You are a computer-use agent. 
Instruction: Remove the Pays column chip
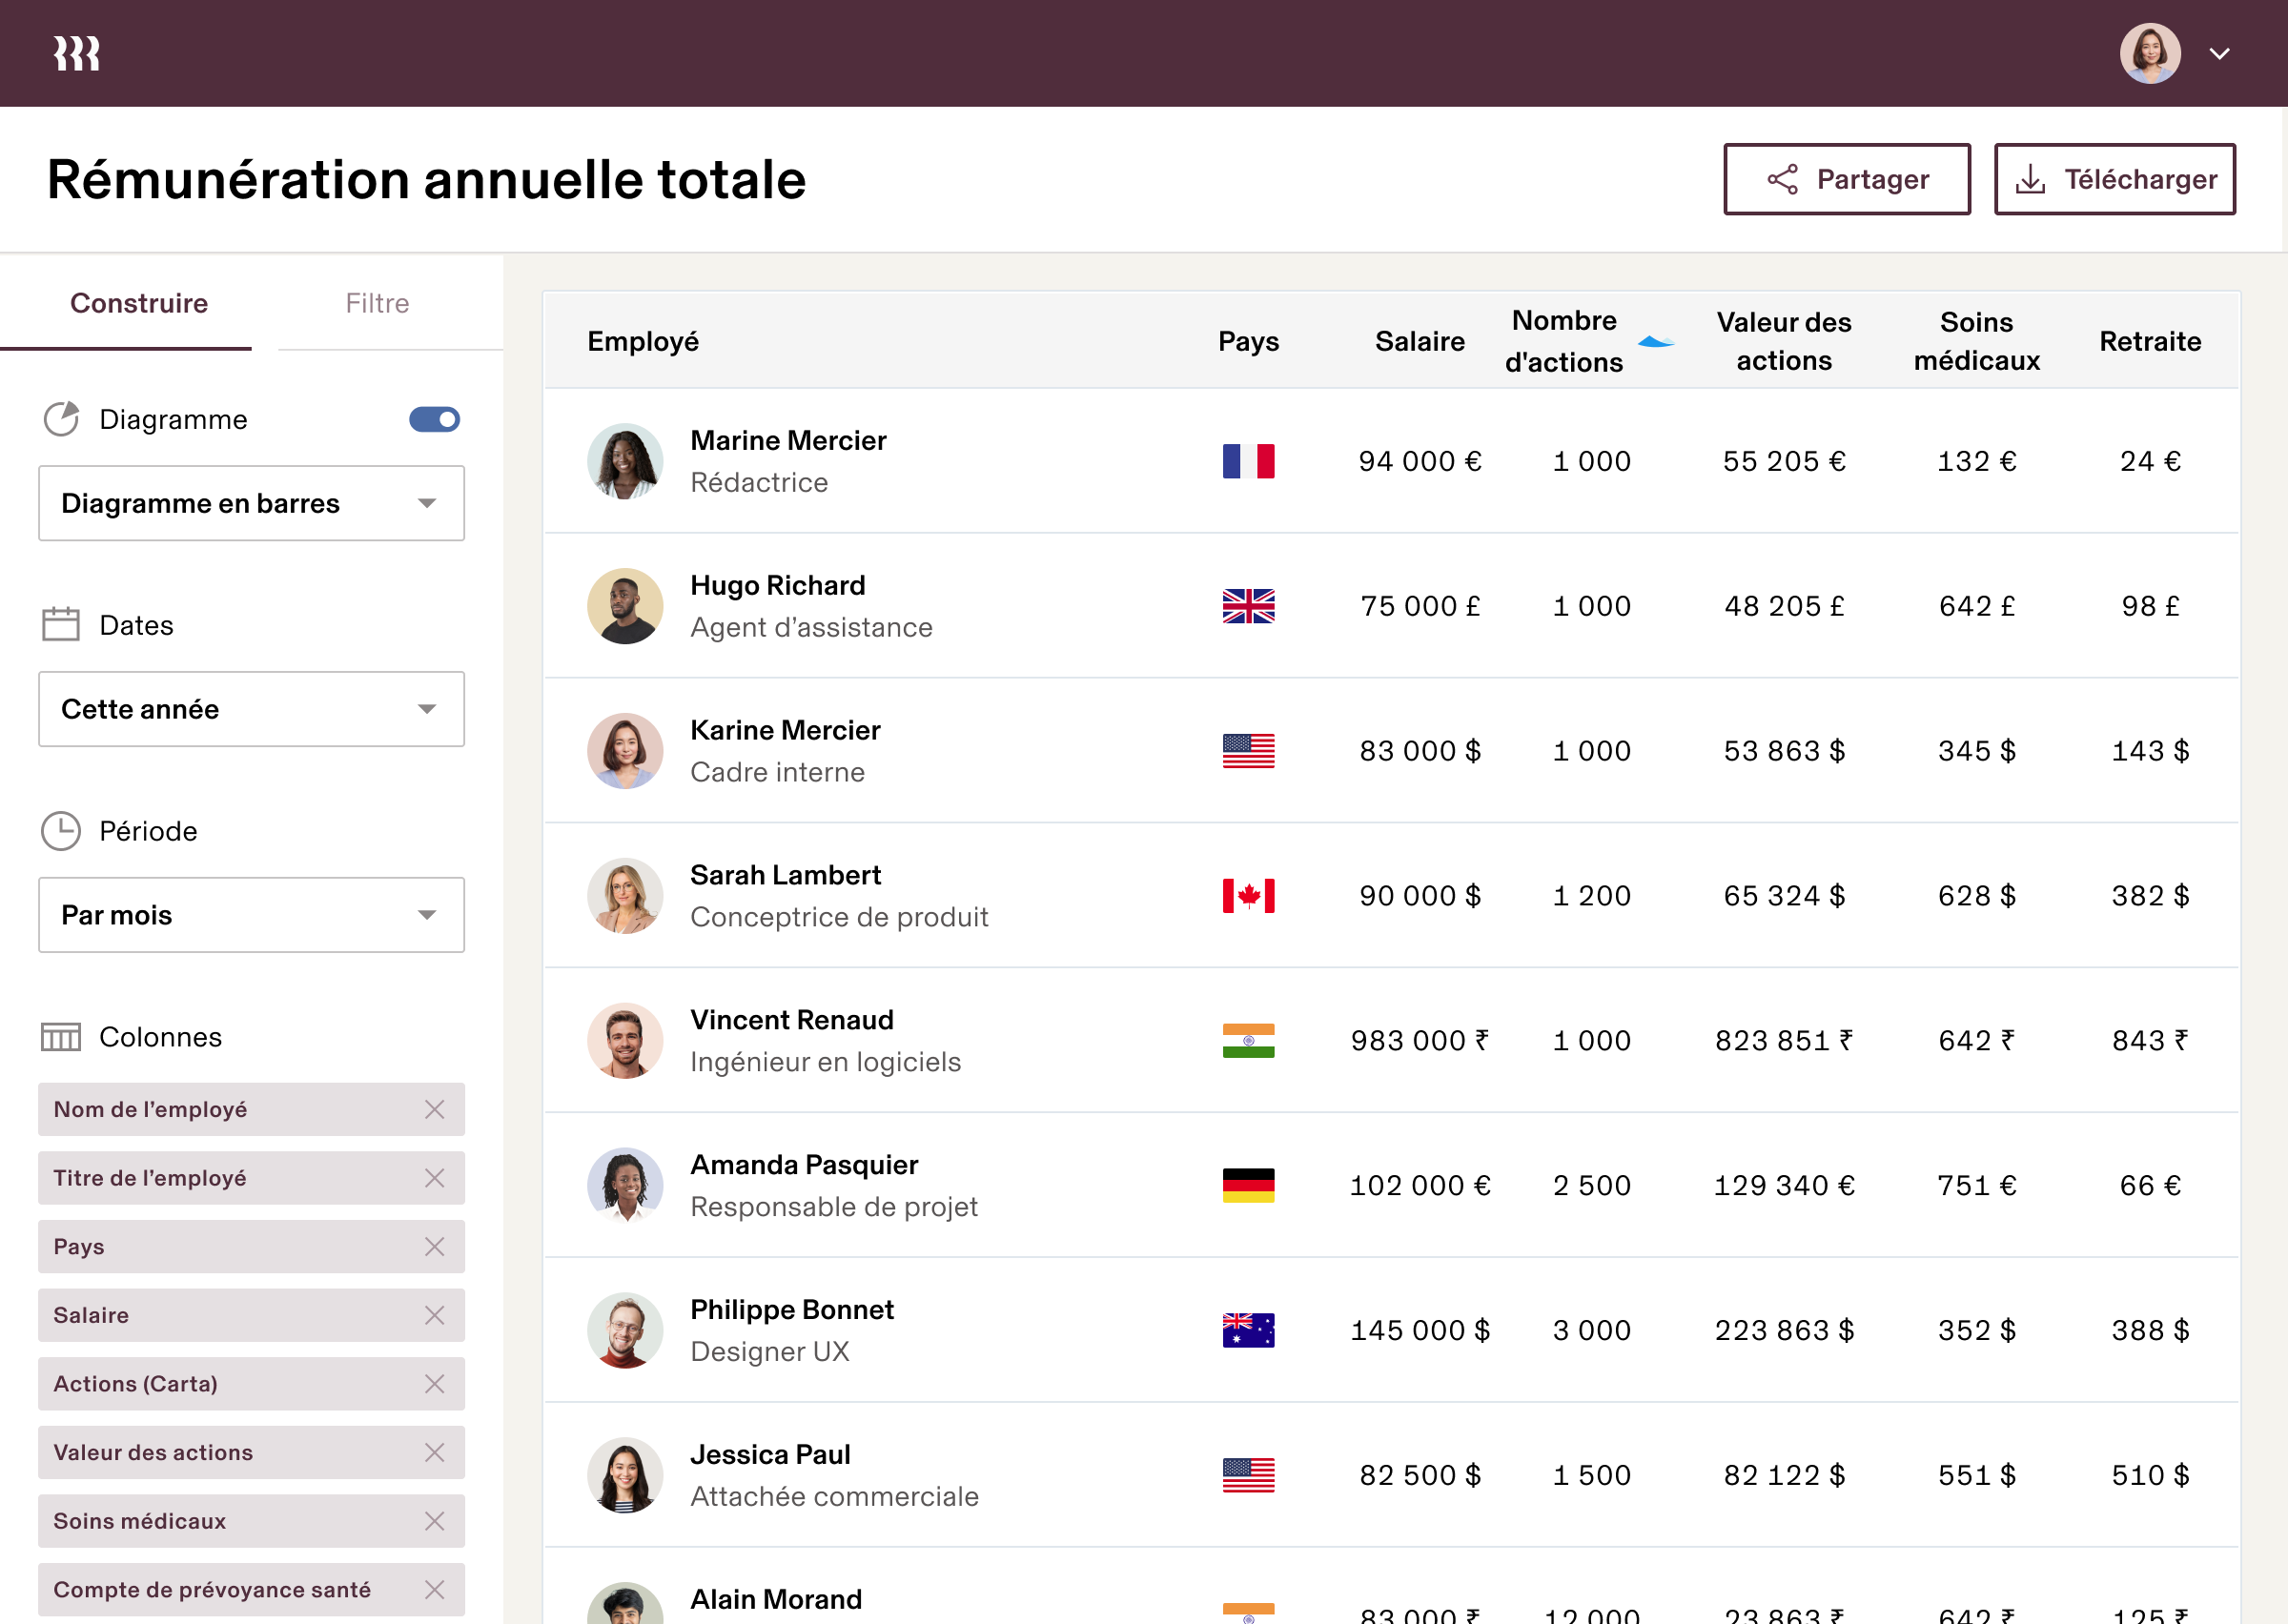coord(434,1246)
